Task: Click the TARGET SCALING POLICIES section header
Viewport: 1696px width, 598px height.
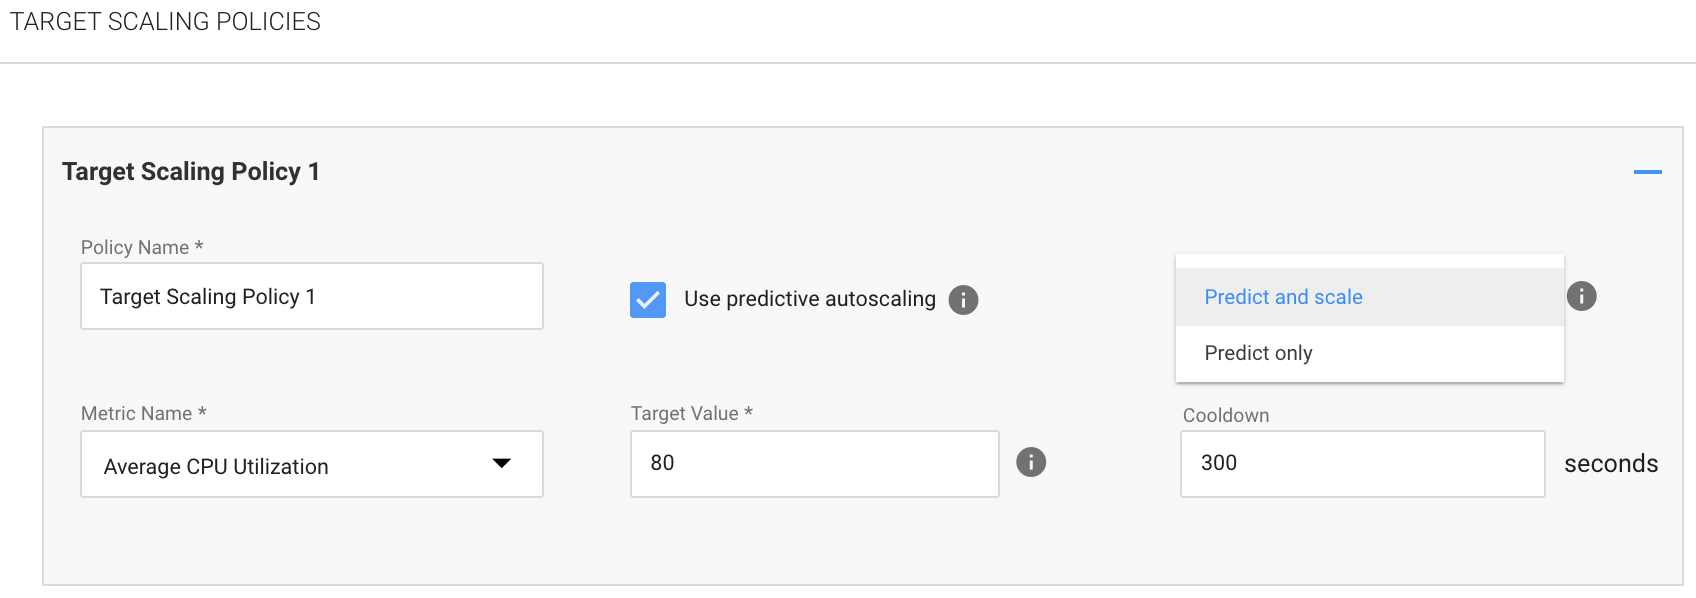Action: click(x=165, y=22)
